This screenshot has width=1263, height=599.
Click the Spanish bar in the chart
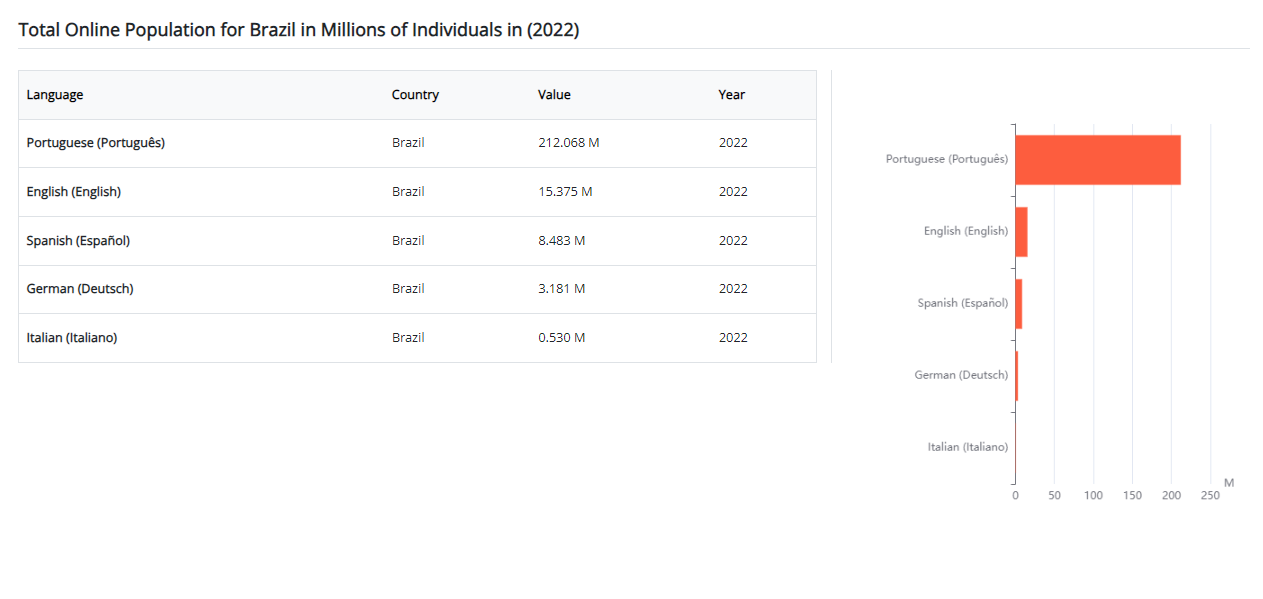click(x=1018, y=304)
